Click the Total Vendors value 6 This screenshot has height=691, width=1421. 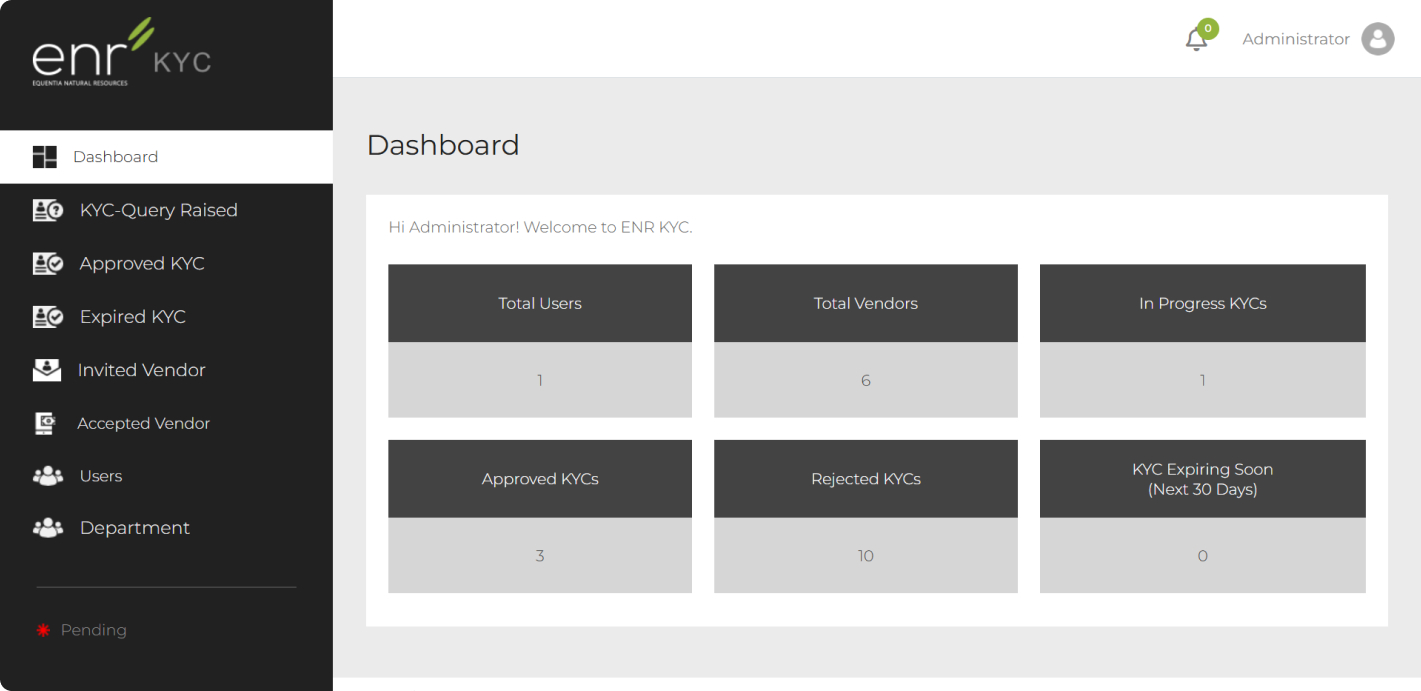(866, 380)
